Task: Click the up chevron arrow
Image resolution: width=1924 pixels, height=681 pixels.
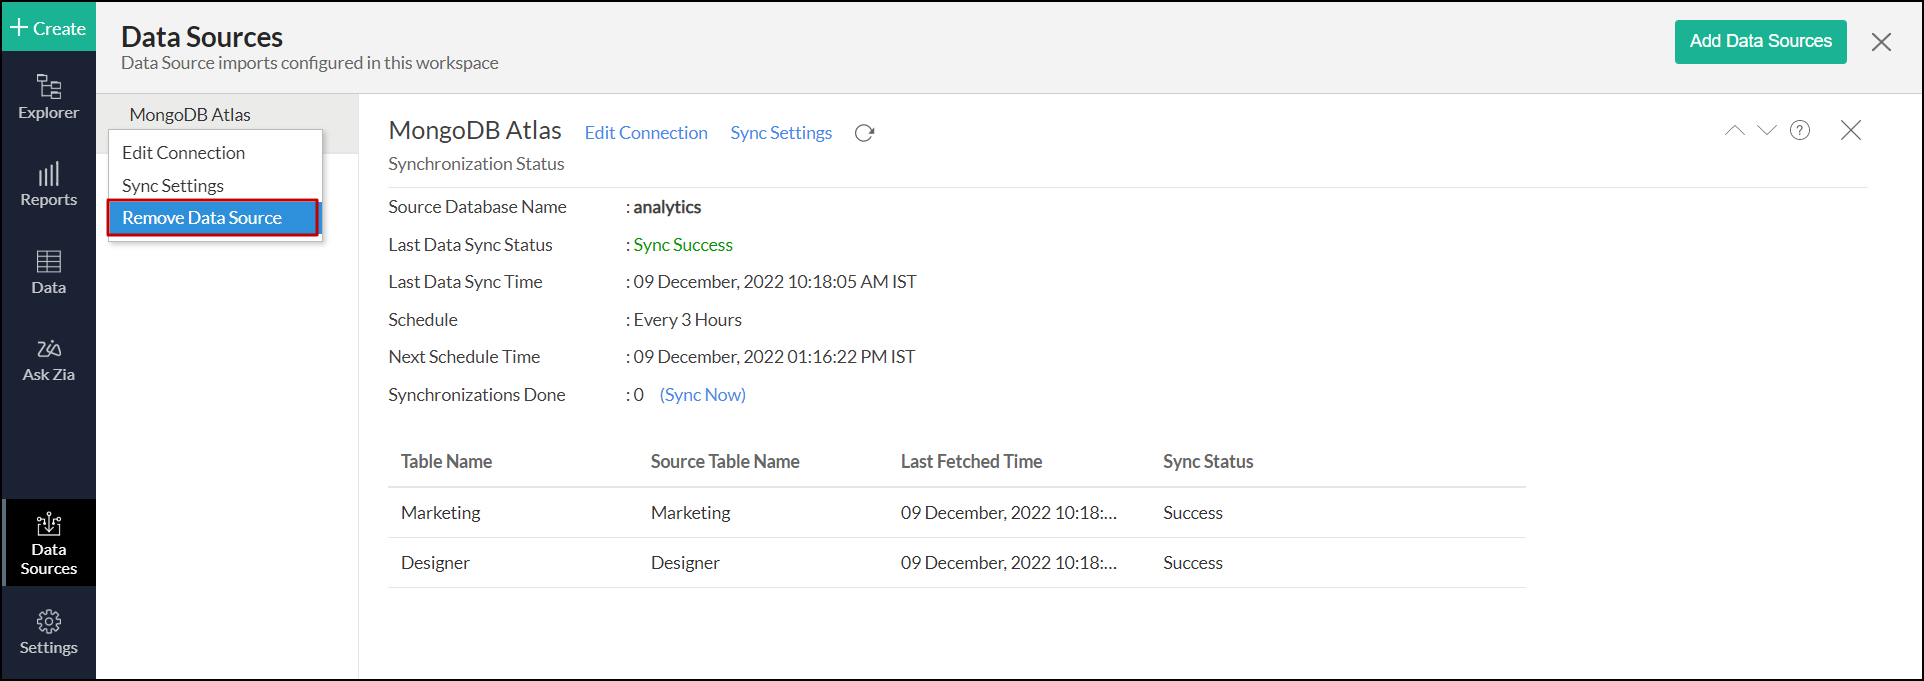Action: pos(1735,130)
